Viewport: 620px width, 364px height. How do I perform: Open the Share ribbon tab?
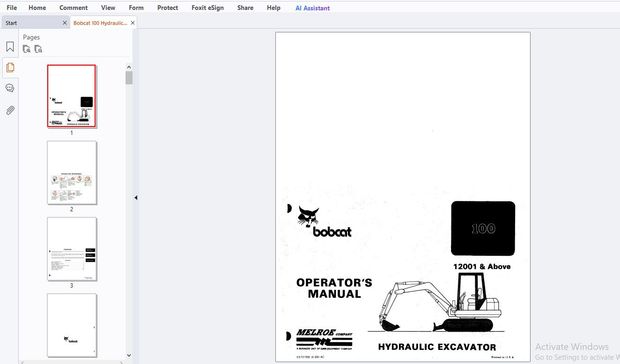coord(245,8)
